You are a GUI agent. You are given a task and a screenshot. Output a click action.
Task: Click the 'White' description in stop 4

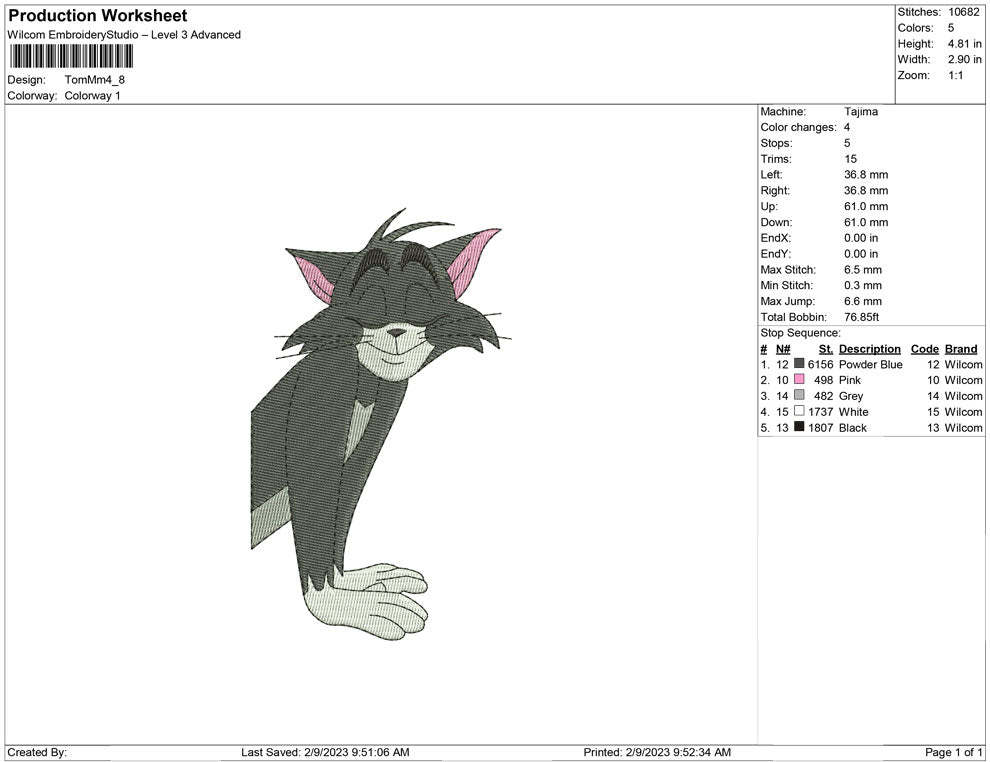[853, 412]
